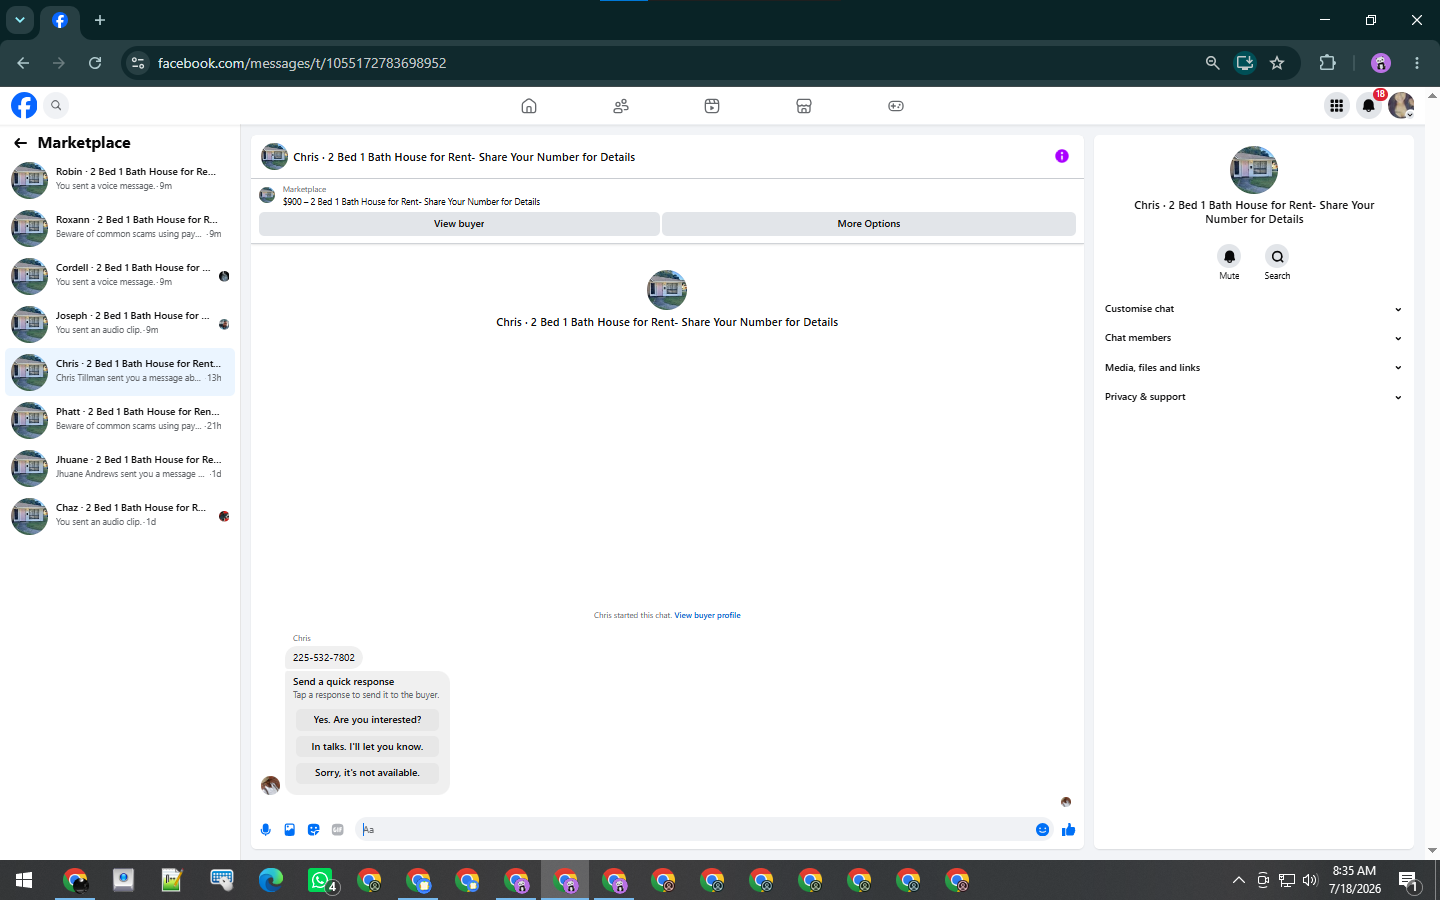
Task: Open the Windows Start menu
Action: click(x=24, y=880)
